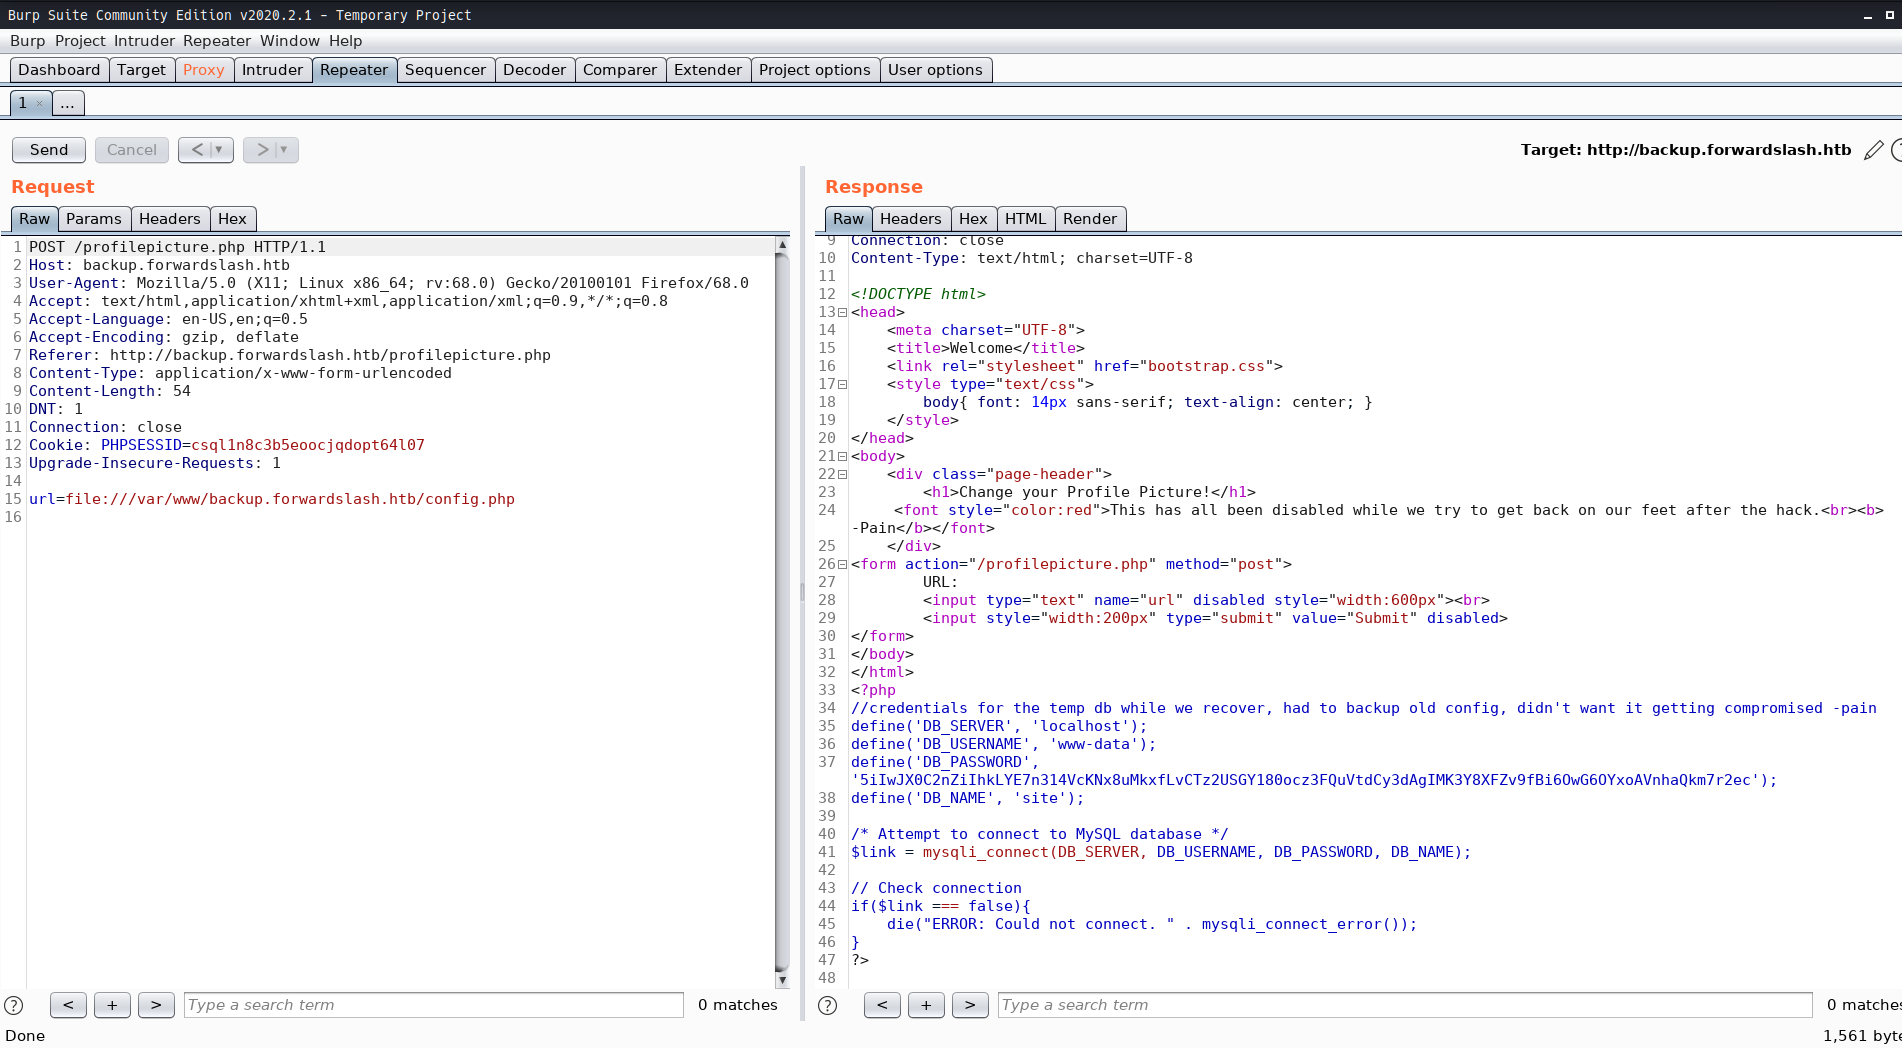Switch to the Dashboard tab
The width and height of the screenshot is (1902, 1048).
click(x=59, y=70)
